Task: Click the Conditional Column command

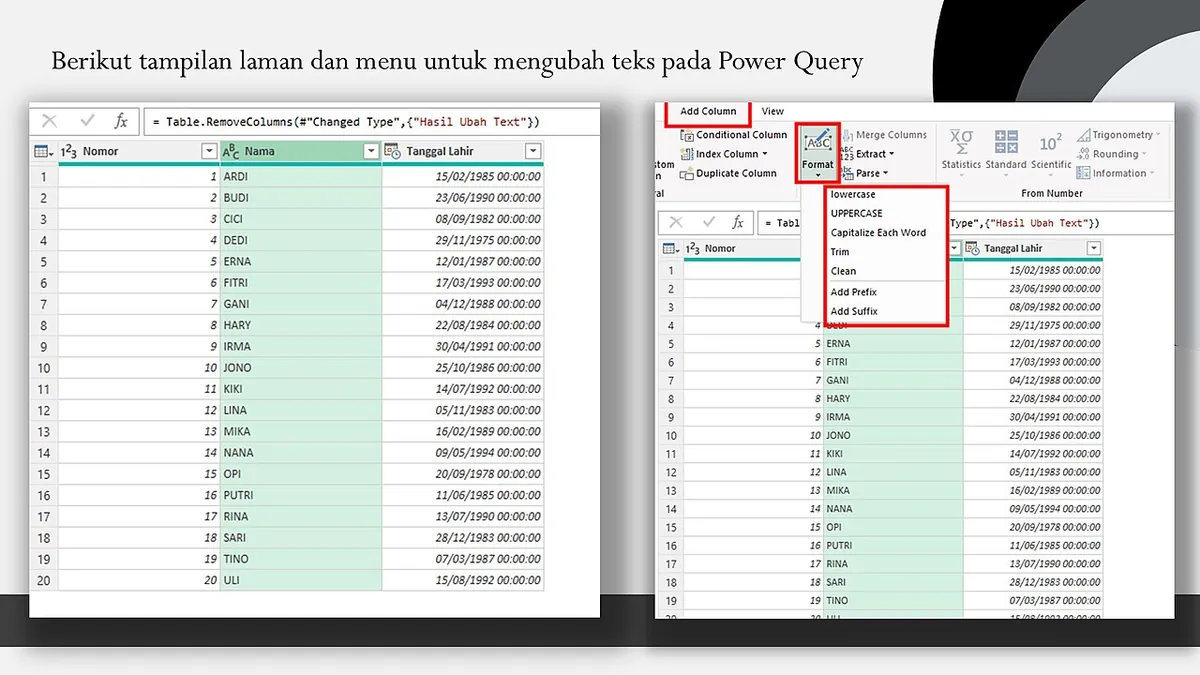Action: click(734, 135)
